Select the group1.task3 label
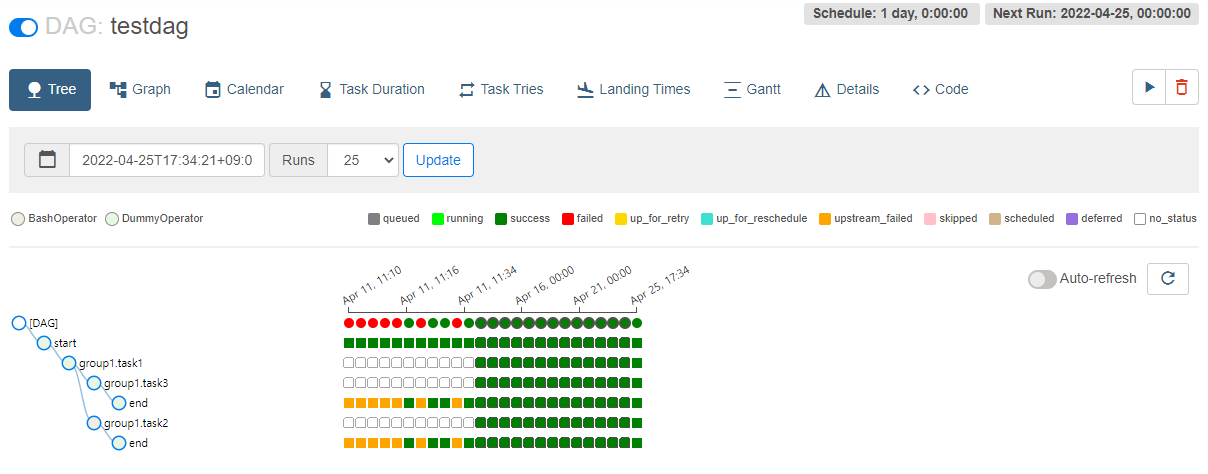Viewport: 1208px width, 474px height. tap(136, 383)
